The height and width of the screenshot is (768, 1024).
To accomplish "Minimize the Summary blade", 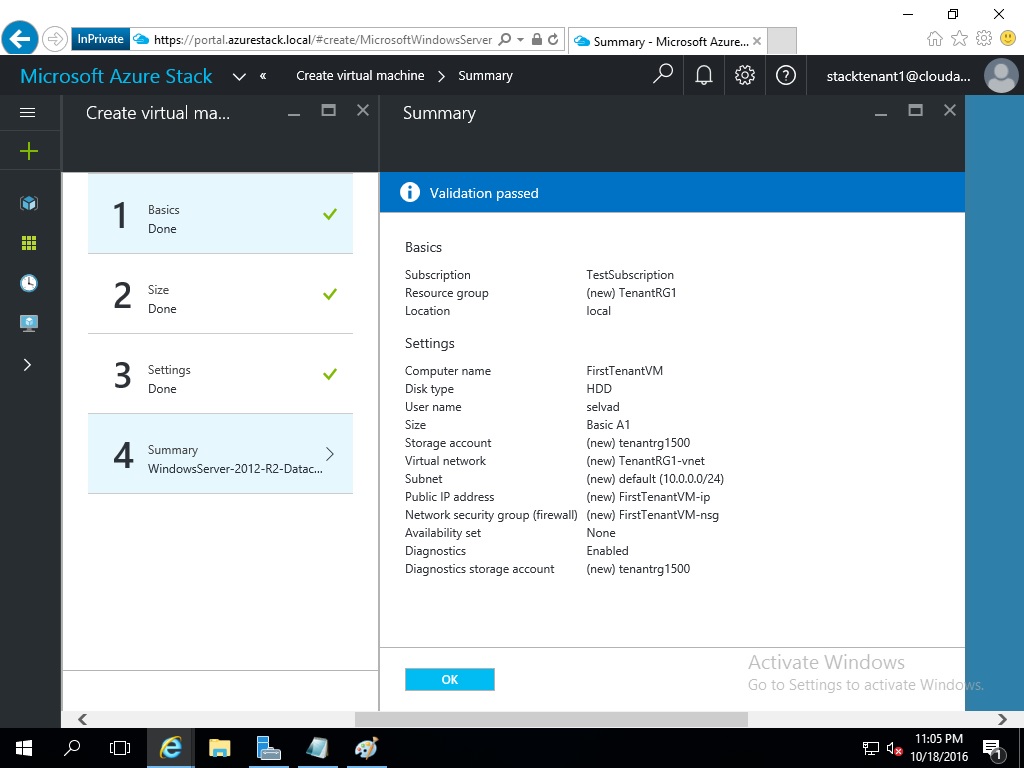I will click(881, 112).
